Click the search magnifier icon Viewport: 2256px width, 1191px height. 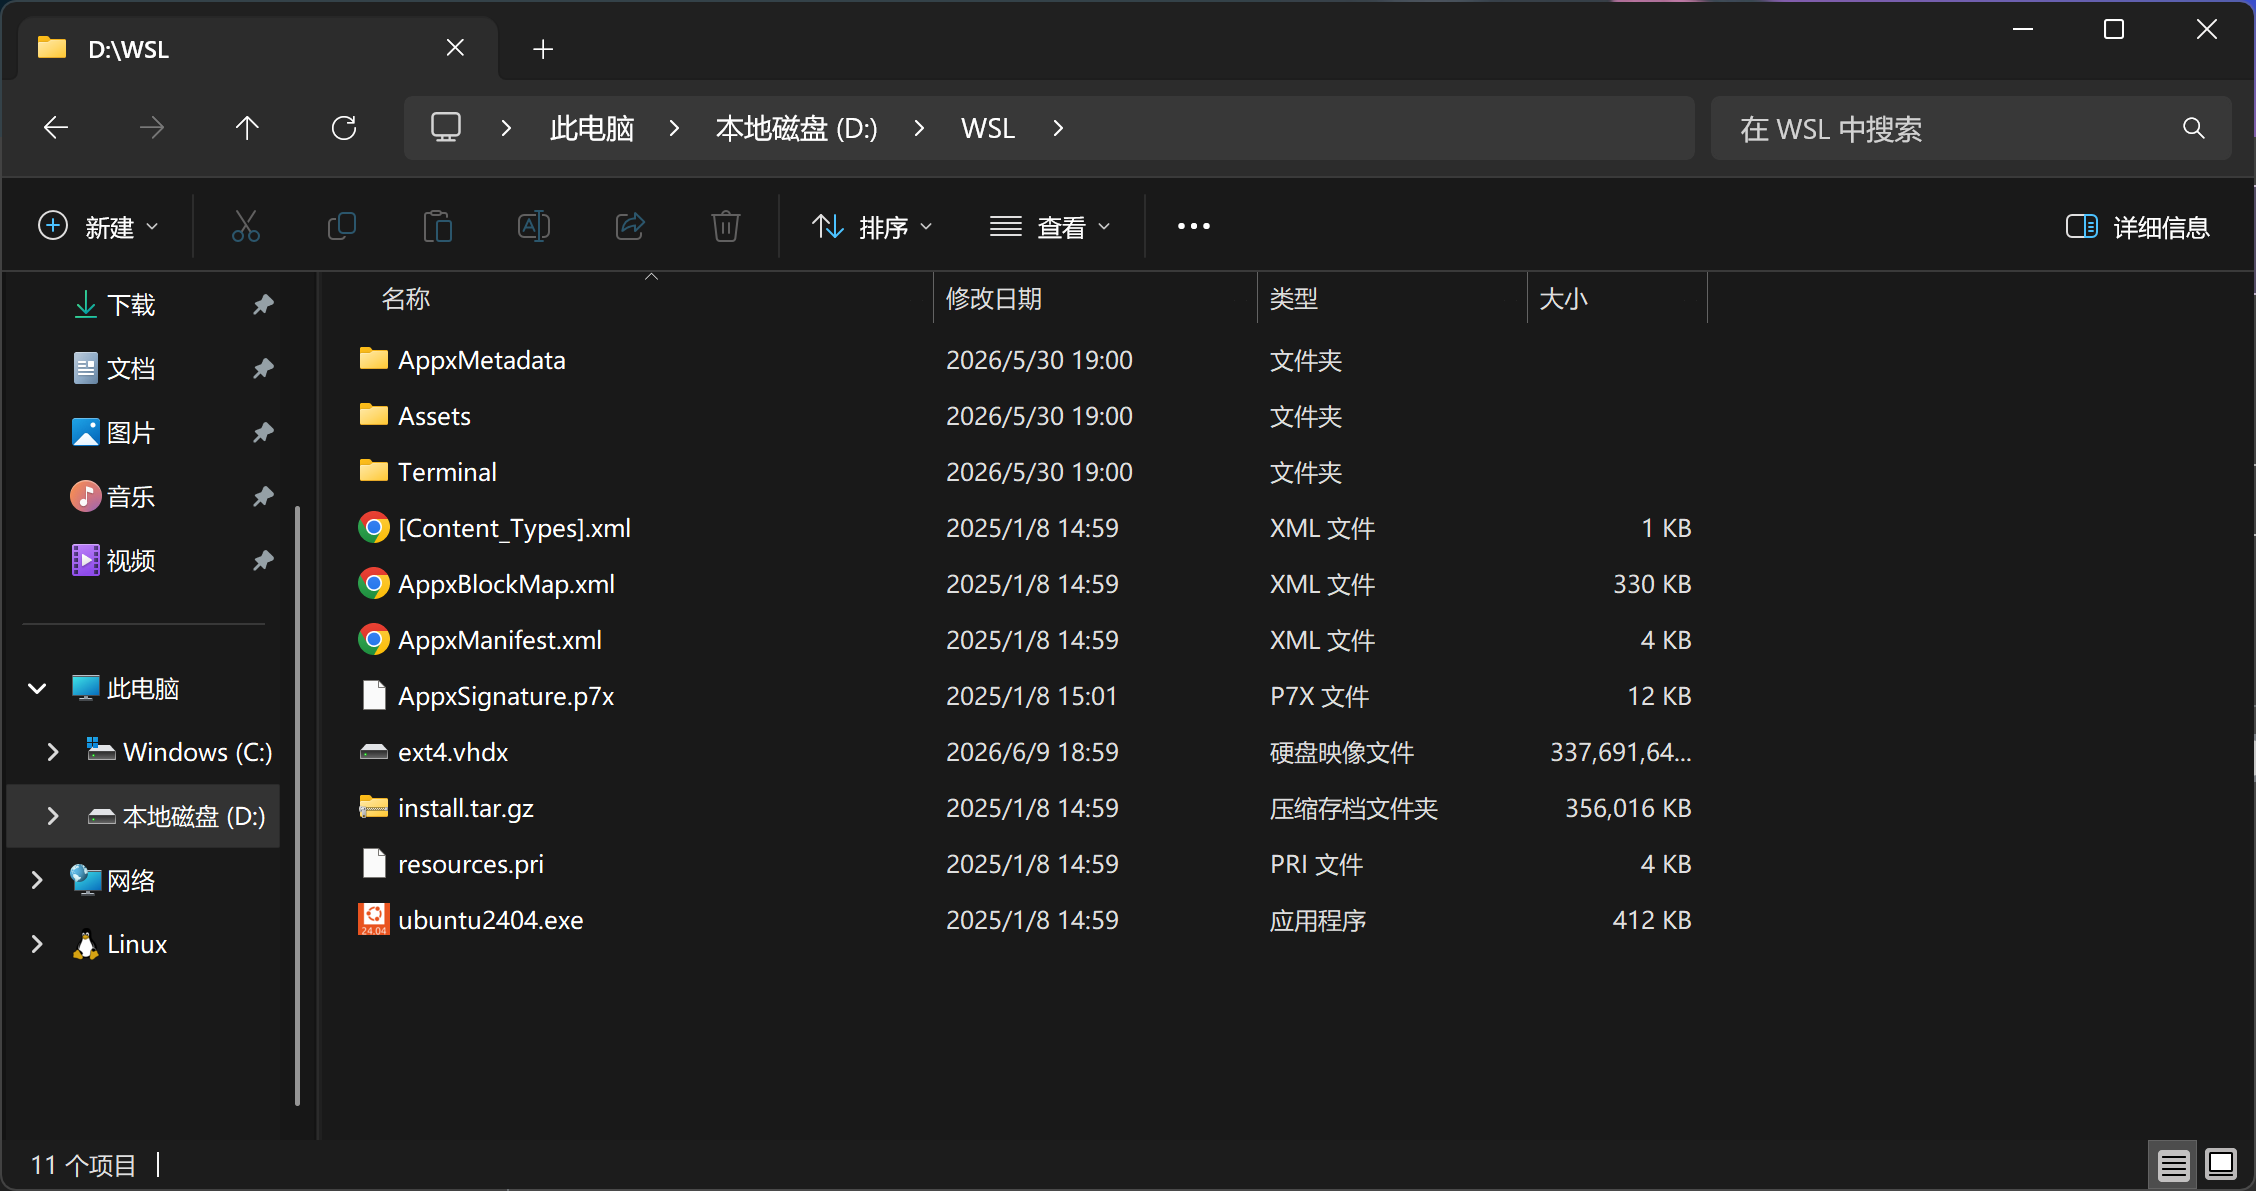click(x=2194, y=128)
